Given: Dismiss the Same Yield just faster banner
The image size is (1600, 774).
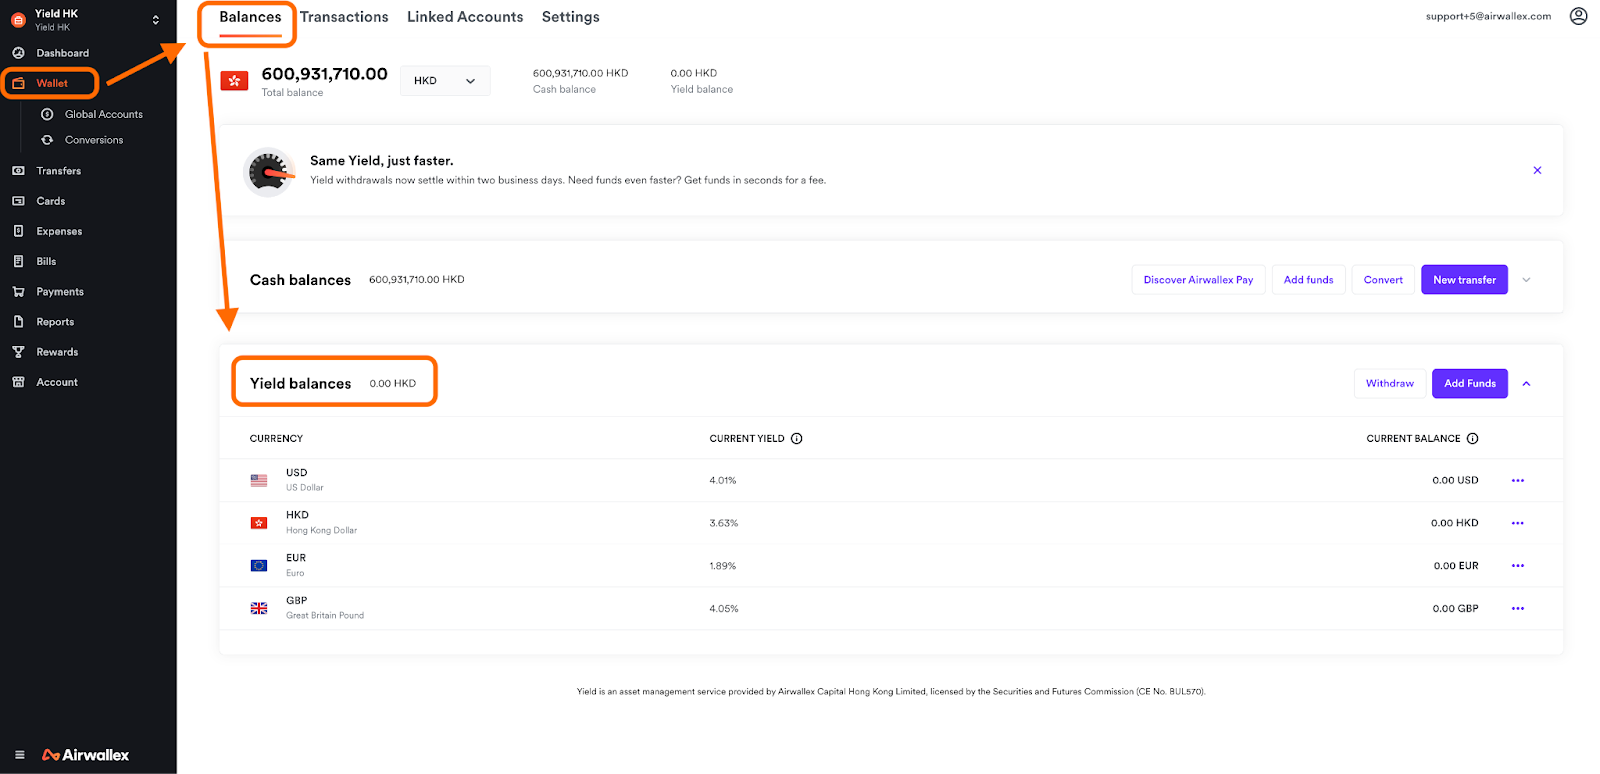Looking at the screenshot, I should coord(1537,171).
